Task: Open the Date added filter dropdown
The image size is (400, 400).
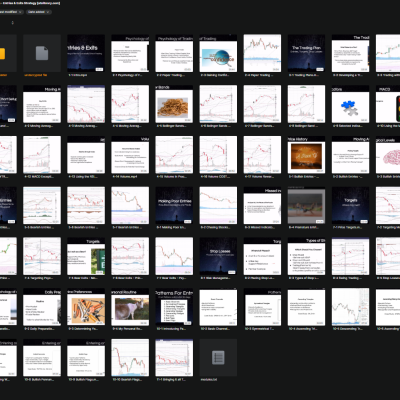Action: pos(39,12)
